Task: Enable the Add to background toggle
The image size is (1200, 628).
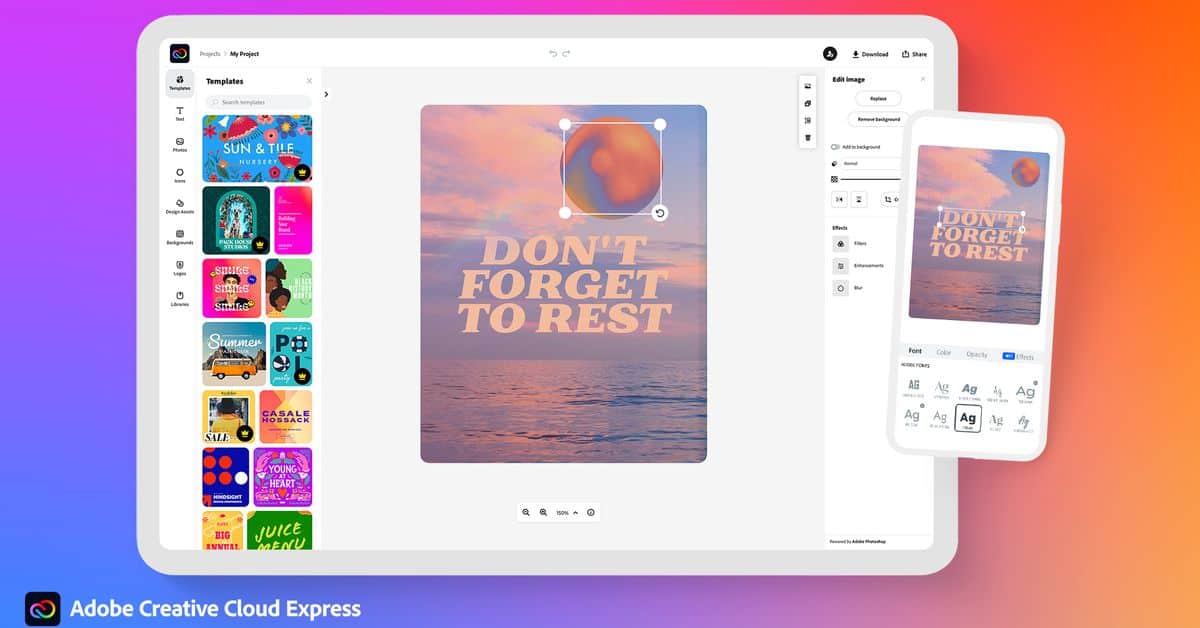Action: 835,147
